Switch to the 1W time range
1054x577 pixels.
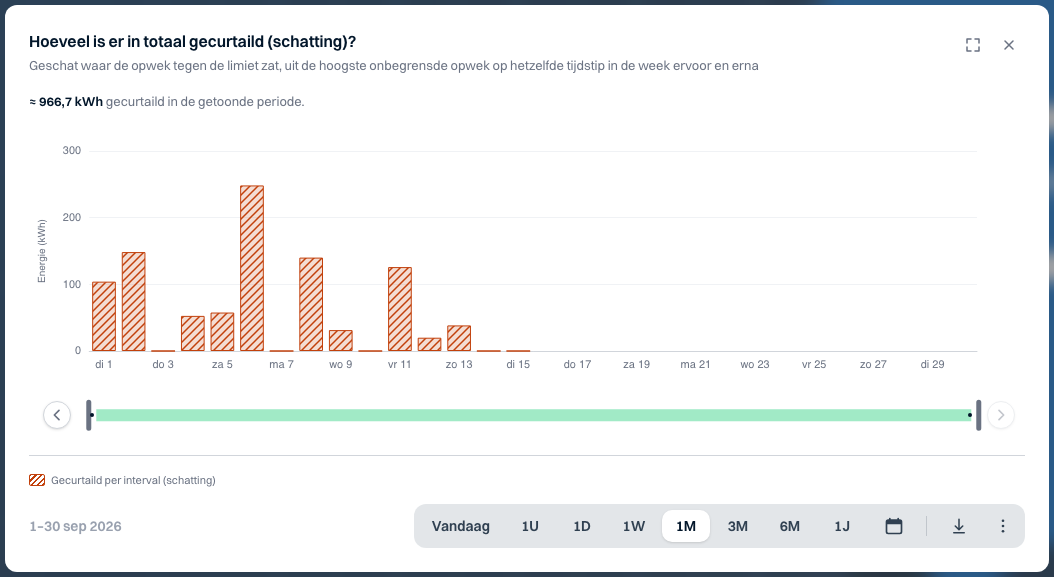pyautogui.click(x=634, y=526)
